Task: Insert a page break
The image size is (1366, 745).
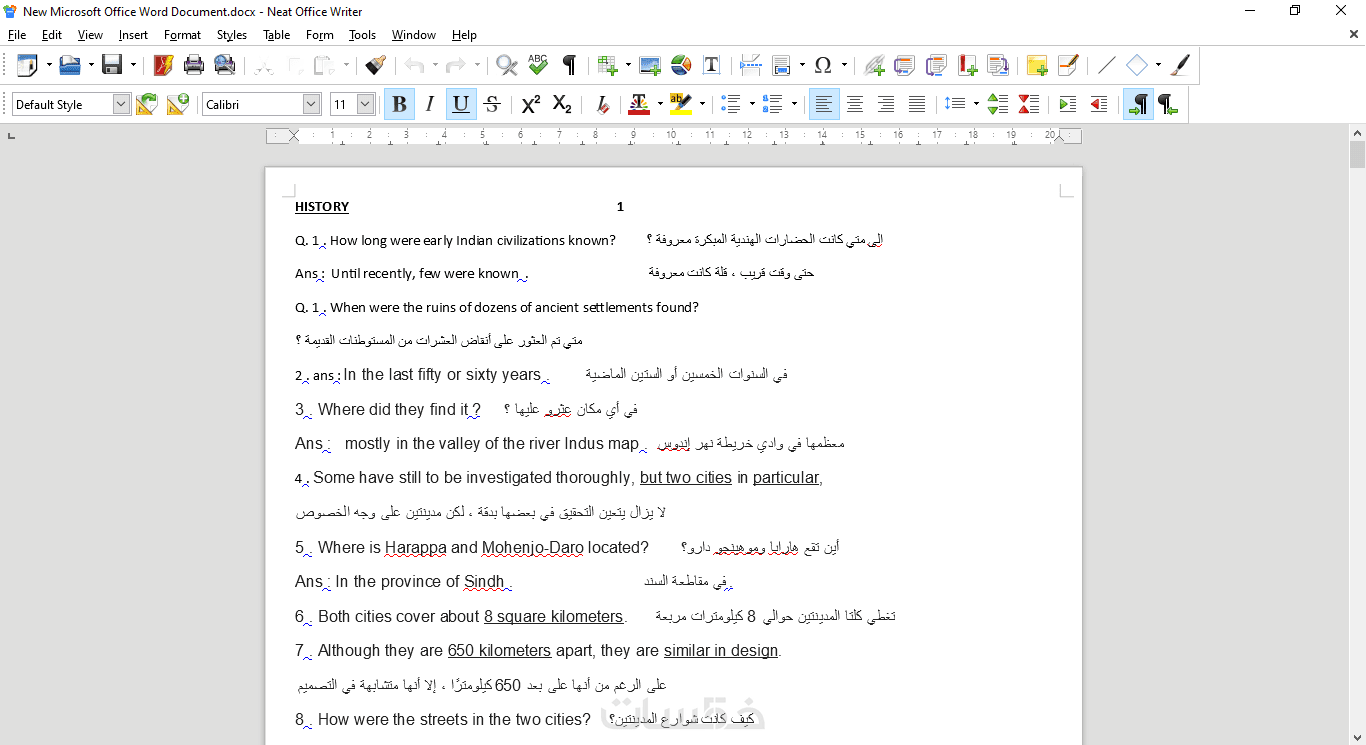Action: tap(751, 66)
